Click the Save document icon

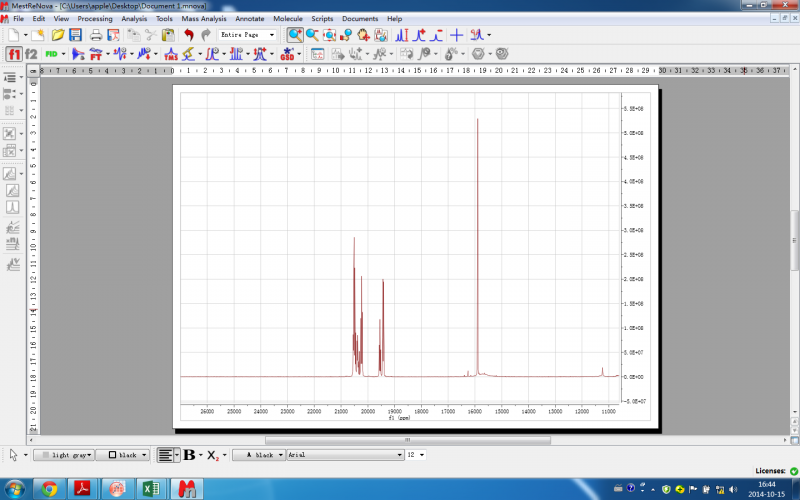[75, 35]
